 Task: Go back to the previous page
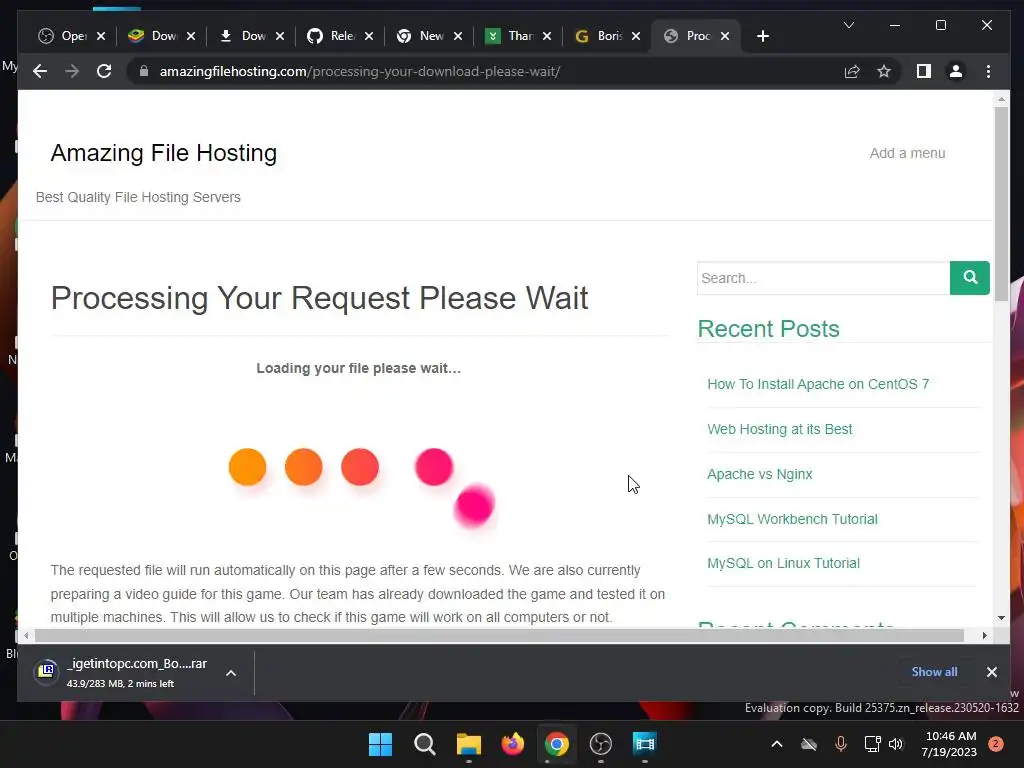point(40,71)
